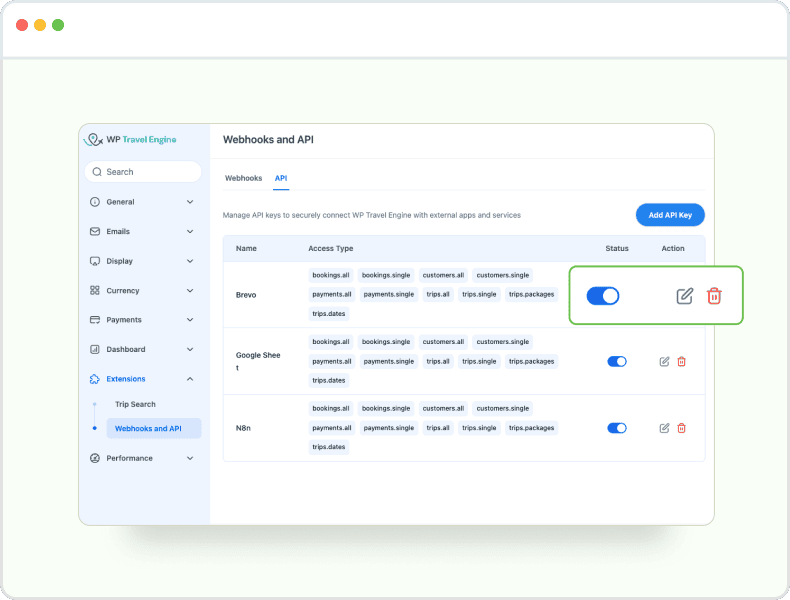The image size is (790, 600).
Task: Click the Access Type column header
Action: (331, 248)
